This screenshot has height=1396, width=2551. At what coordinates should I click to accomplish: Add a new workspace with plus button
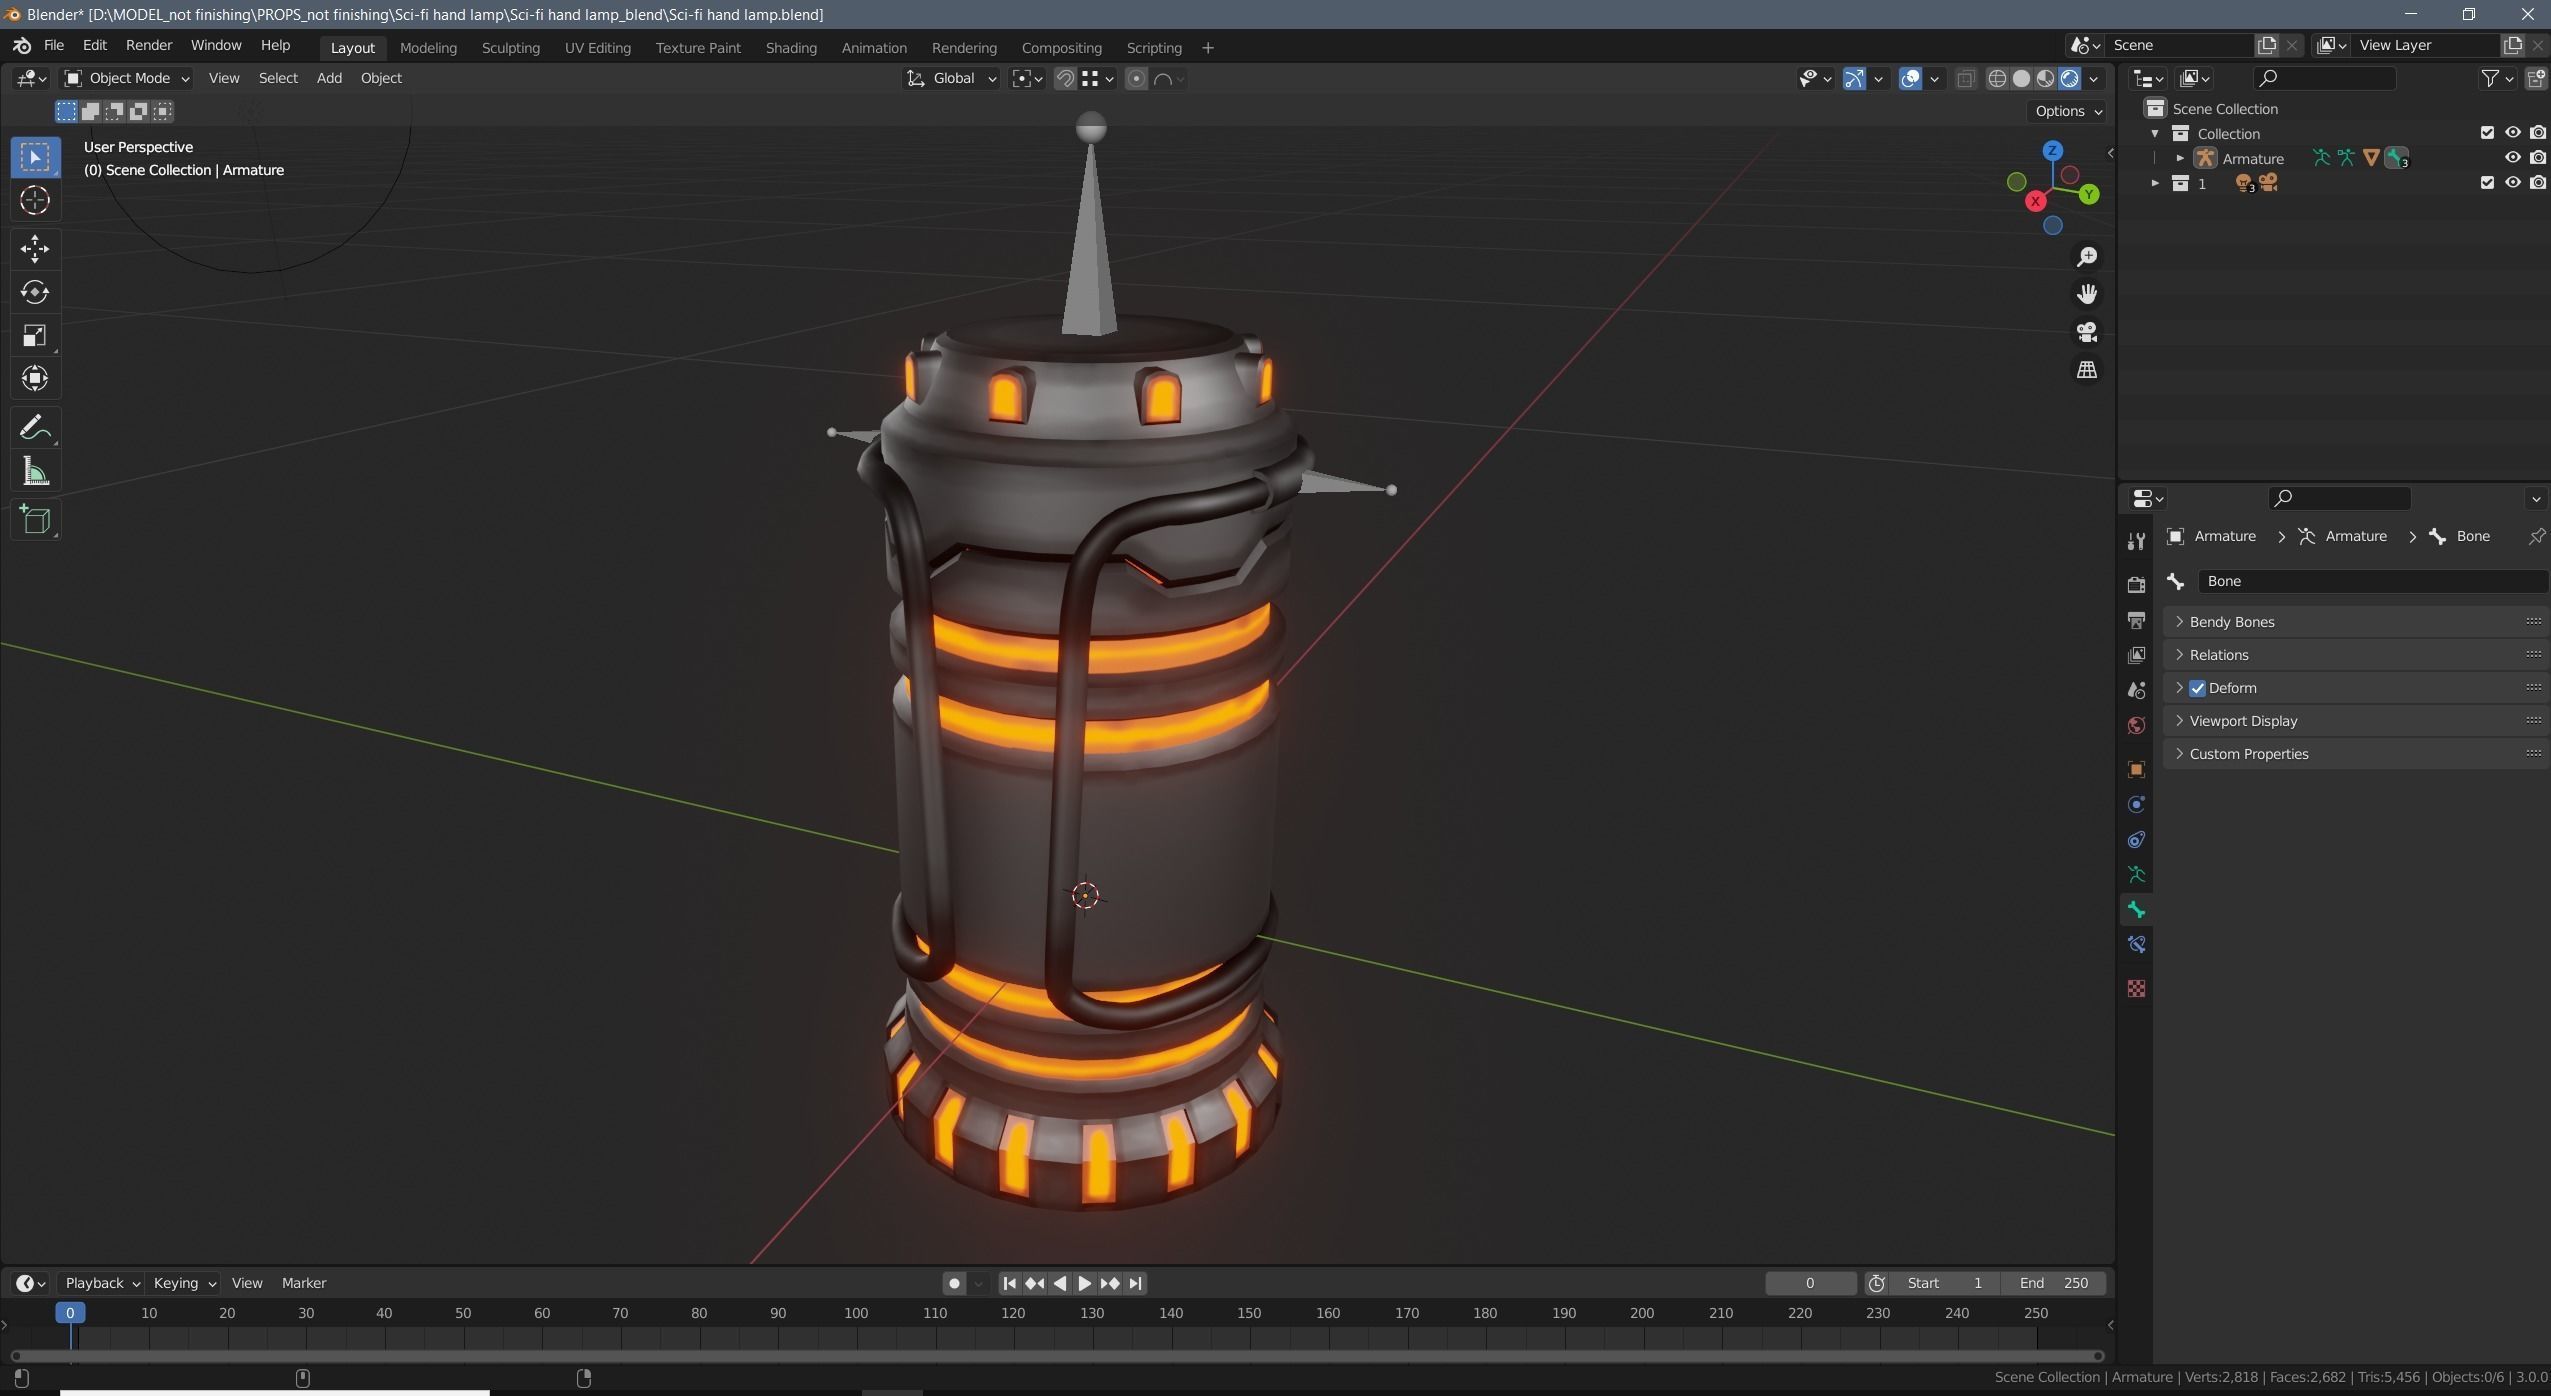[1207, 47]
